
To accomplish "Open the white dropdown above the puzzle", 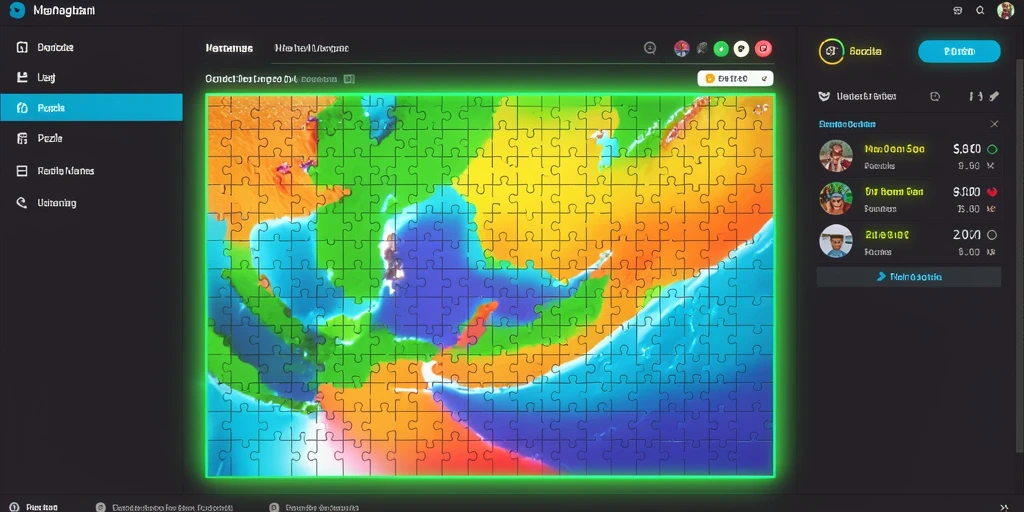I will 735,78.
